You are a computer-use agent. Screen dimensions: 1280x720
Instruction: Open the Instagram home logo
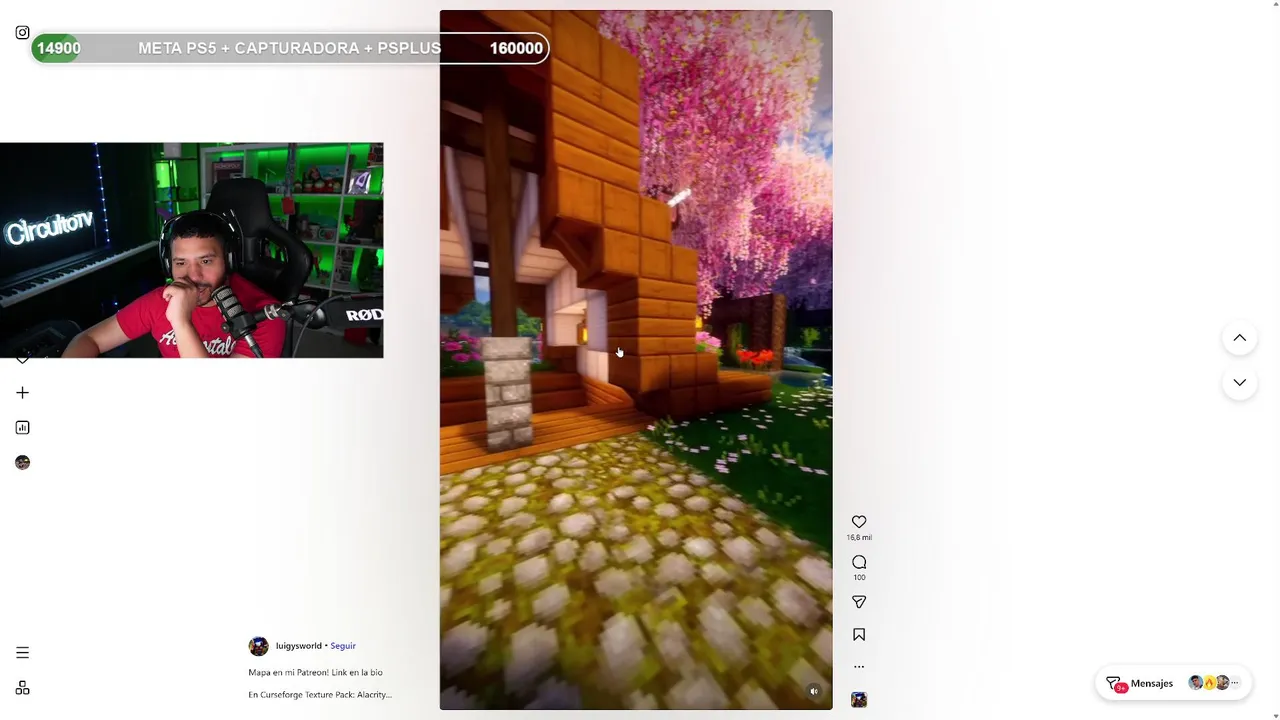(x=22, y=33)
